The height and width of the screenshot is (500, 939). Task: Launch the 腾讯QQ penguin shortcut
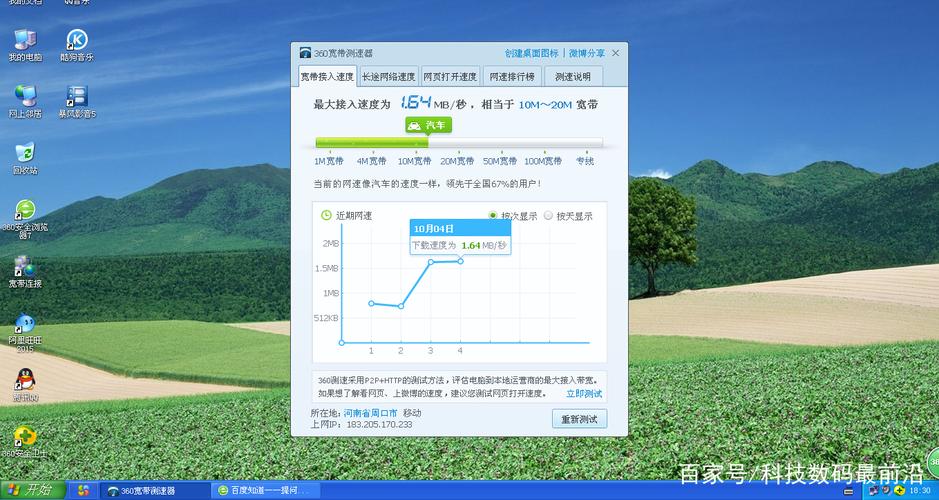[x=25, y=384]
